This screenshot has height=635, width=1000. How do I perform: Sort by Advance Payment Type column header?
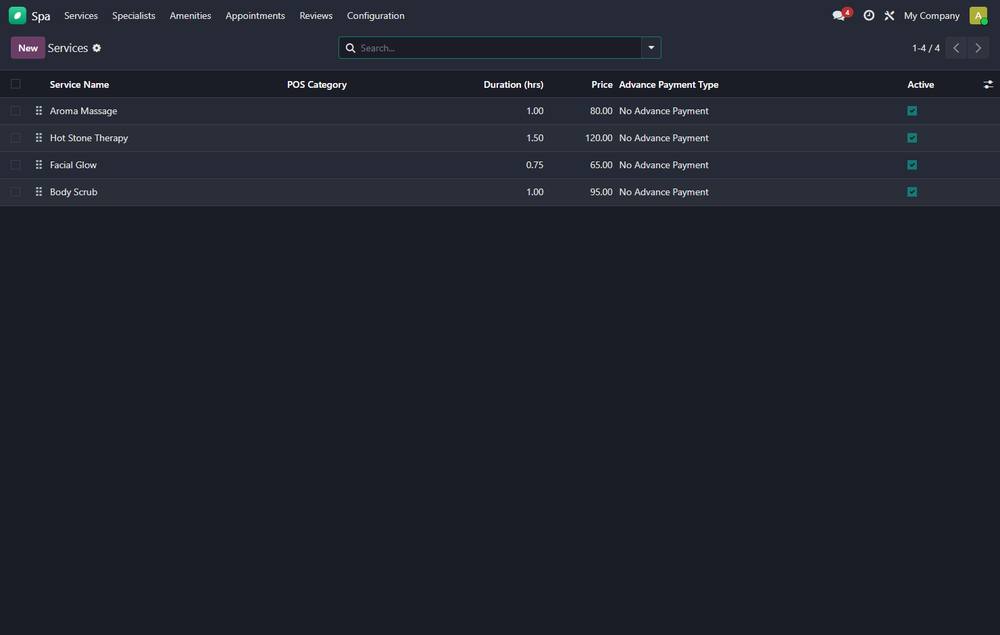(x=668, y=84)
